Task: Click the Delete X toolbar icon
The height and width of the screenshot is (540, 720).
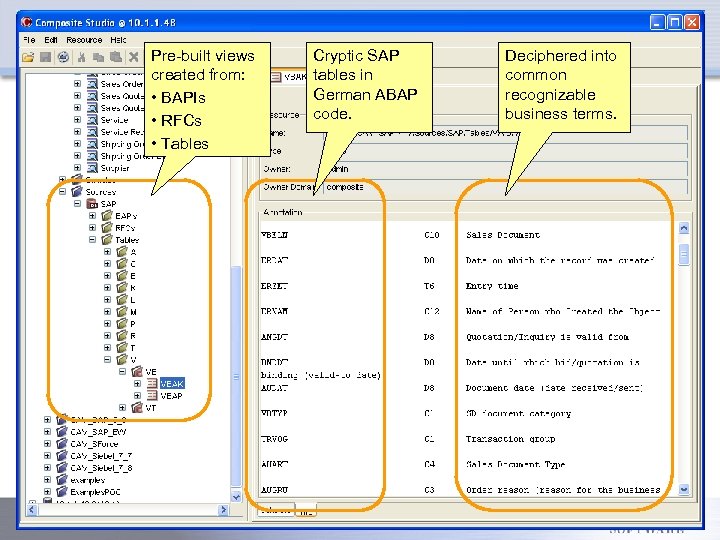Action: click(134, 57)
